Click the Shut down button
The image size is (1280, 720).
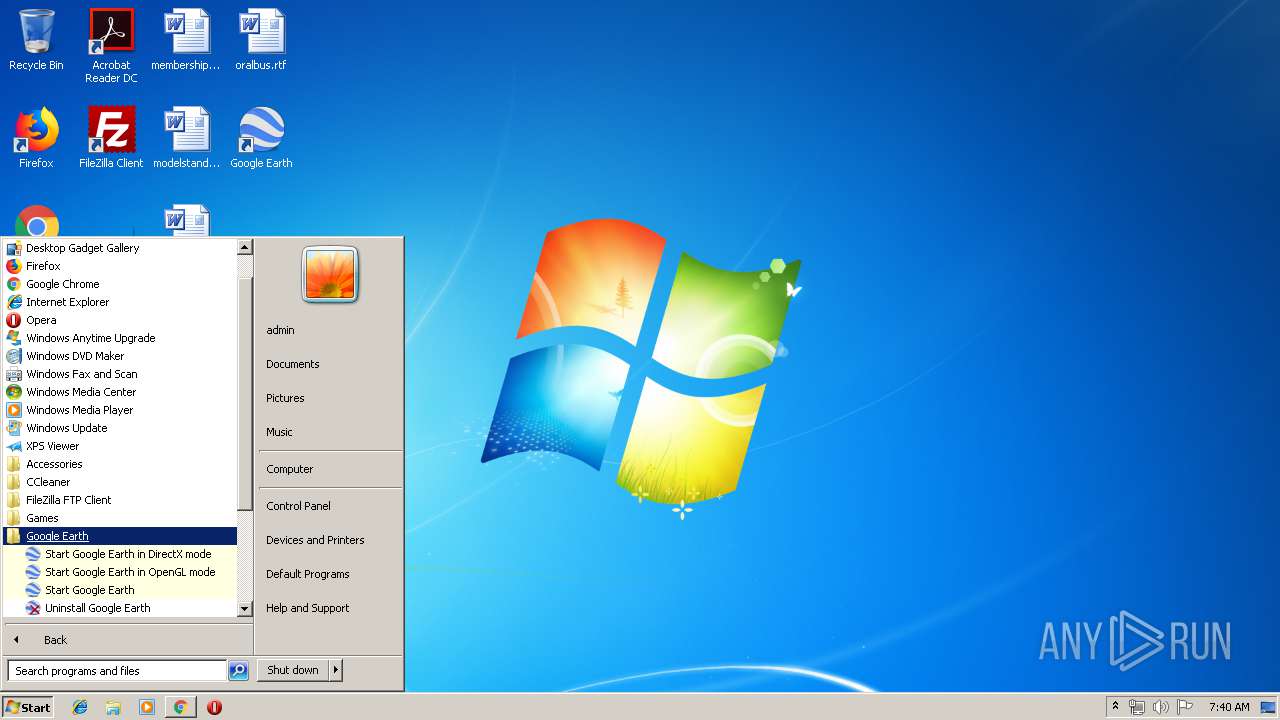coord(293,670)
